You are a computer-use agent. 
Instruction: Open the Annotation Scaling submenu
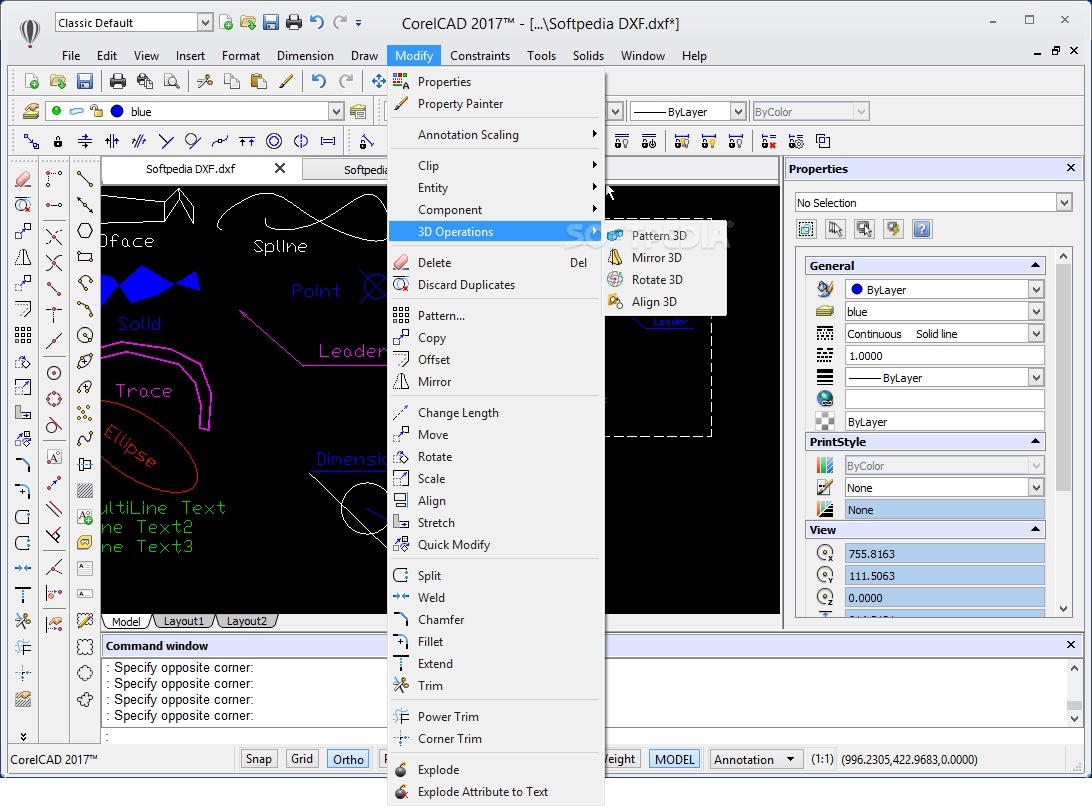point(495,134)
